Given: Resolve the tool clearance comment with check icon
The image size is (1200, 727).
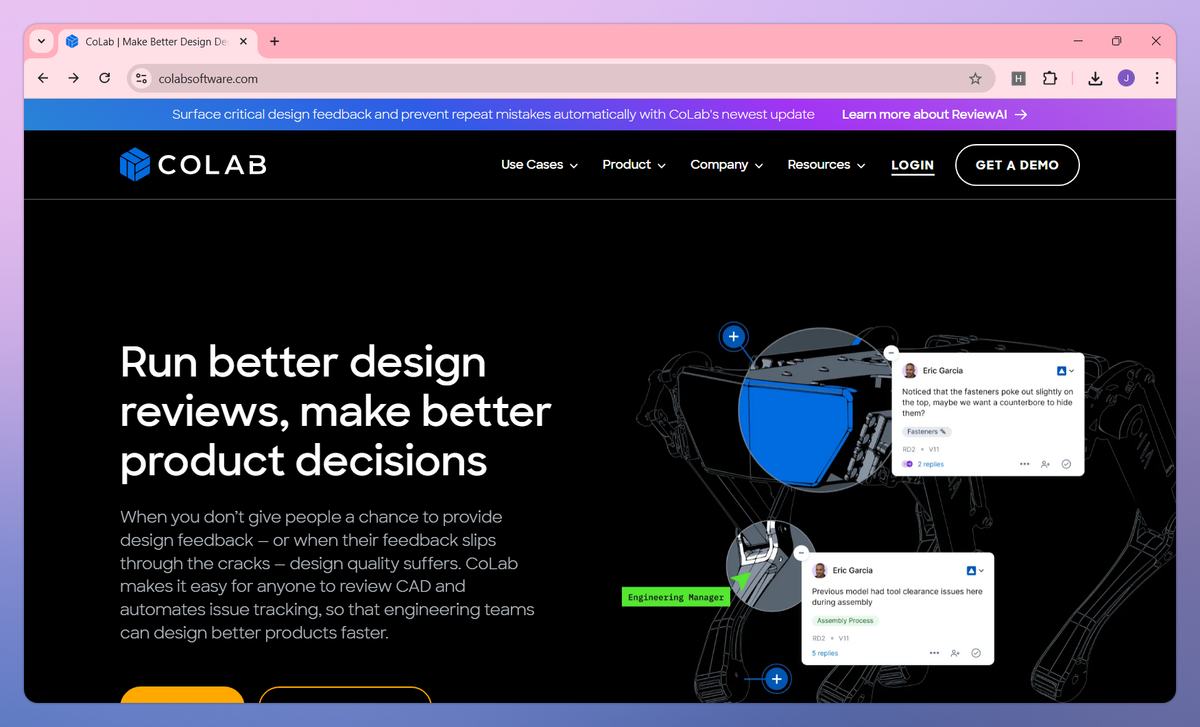Looking at the screenshot, I should pos(976,653).
